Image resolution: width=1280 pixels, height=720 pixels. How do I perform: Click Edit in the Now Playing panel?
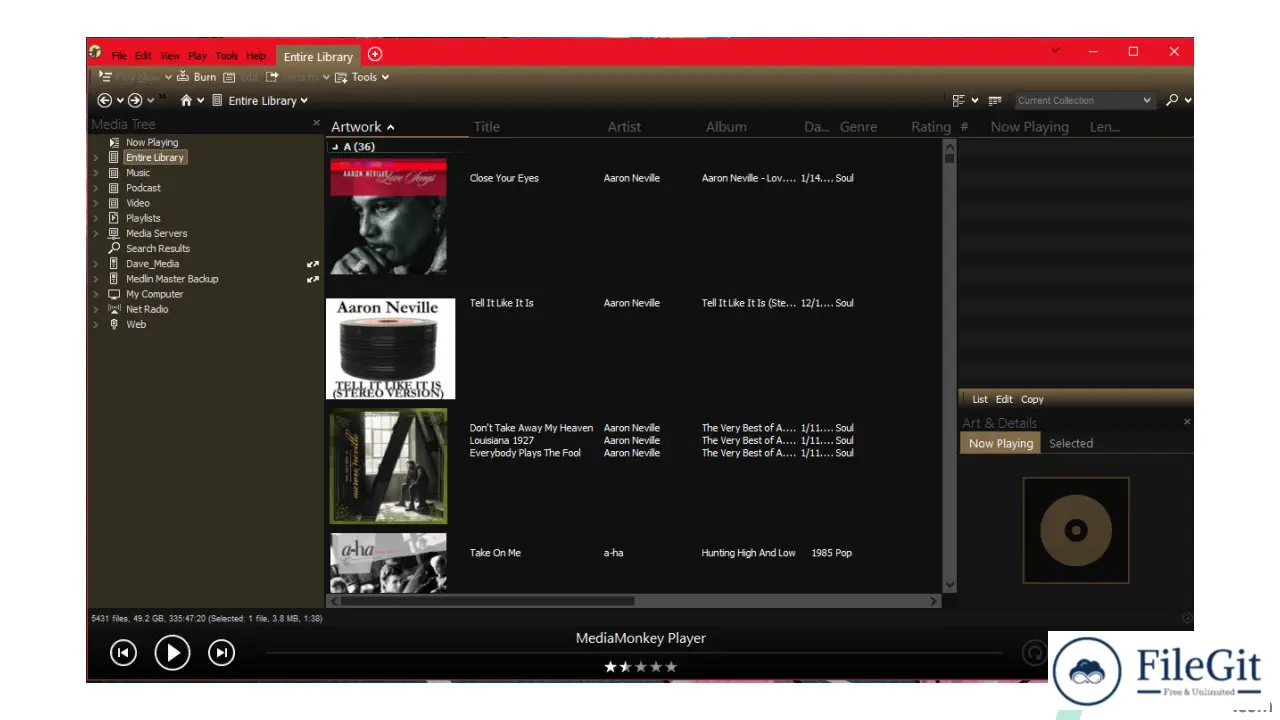point(1004,399)
